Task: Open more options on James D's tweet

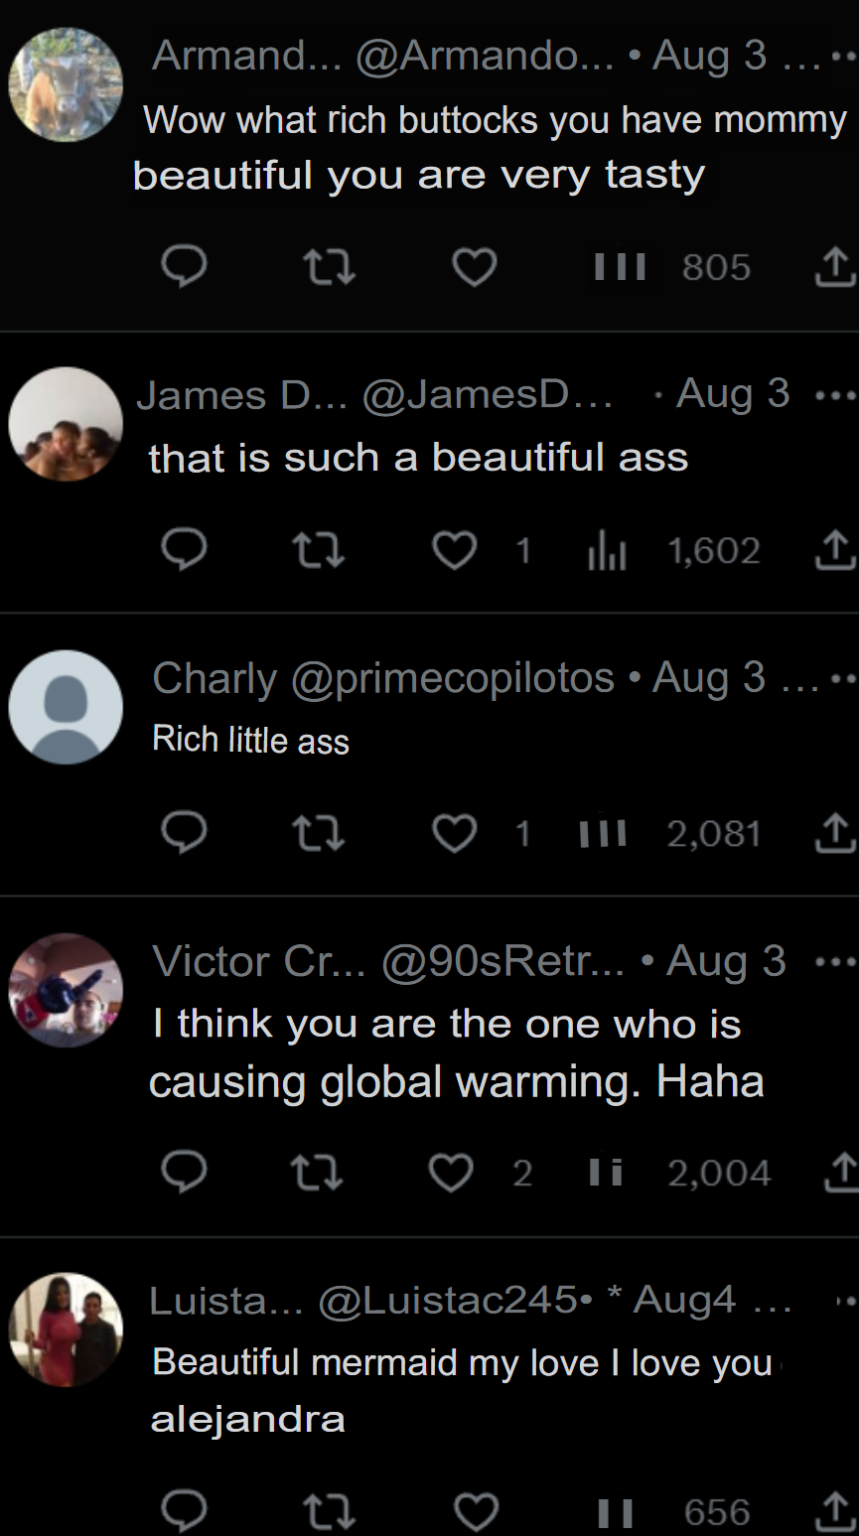Action: pyautogui.click(x=836, y=396)
